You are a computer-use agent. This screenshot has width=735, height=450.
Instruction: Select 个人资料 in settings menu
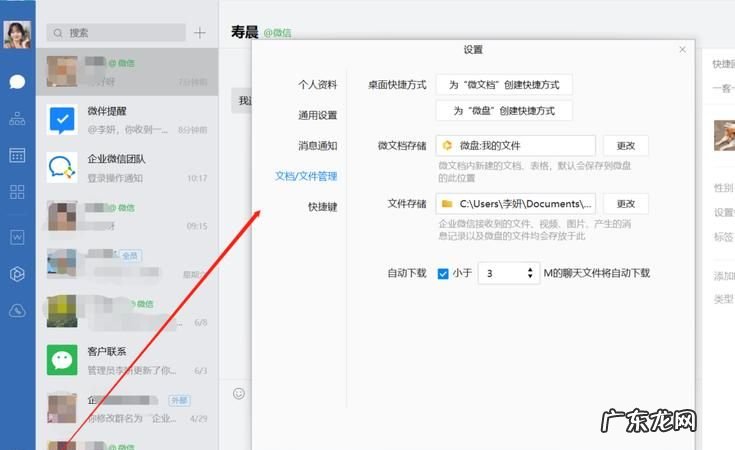tap(317, 85)
